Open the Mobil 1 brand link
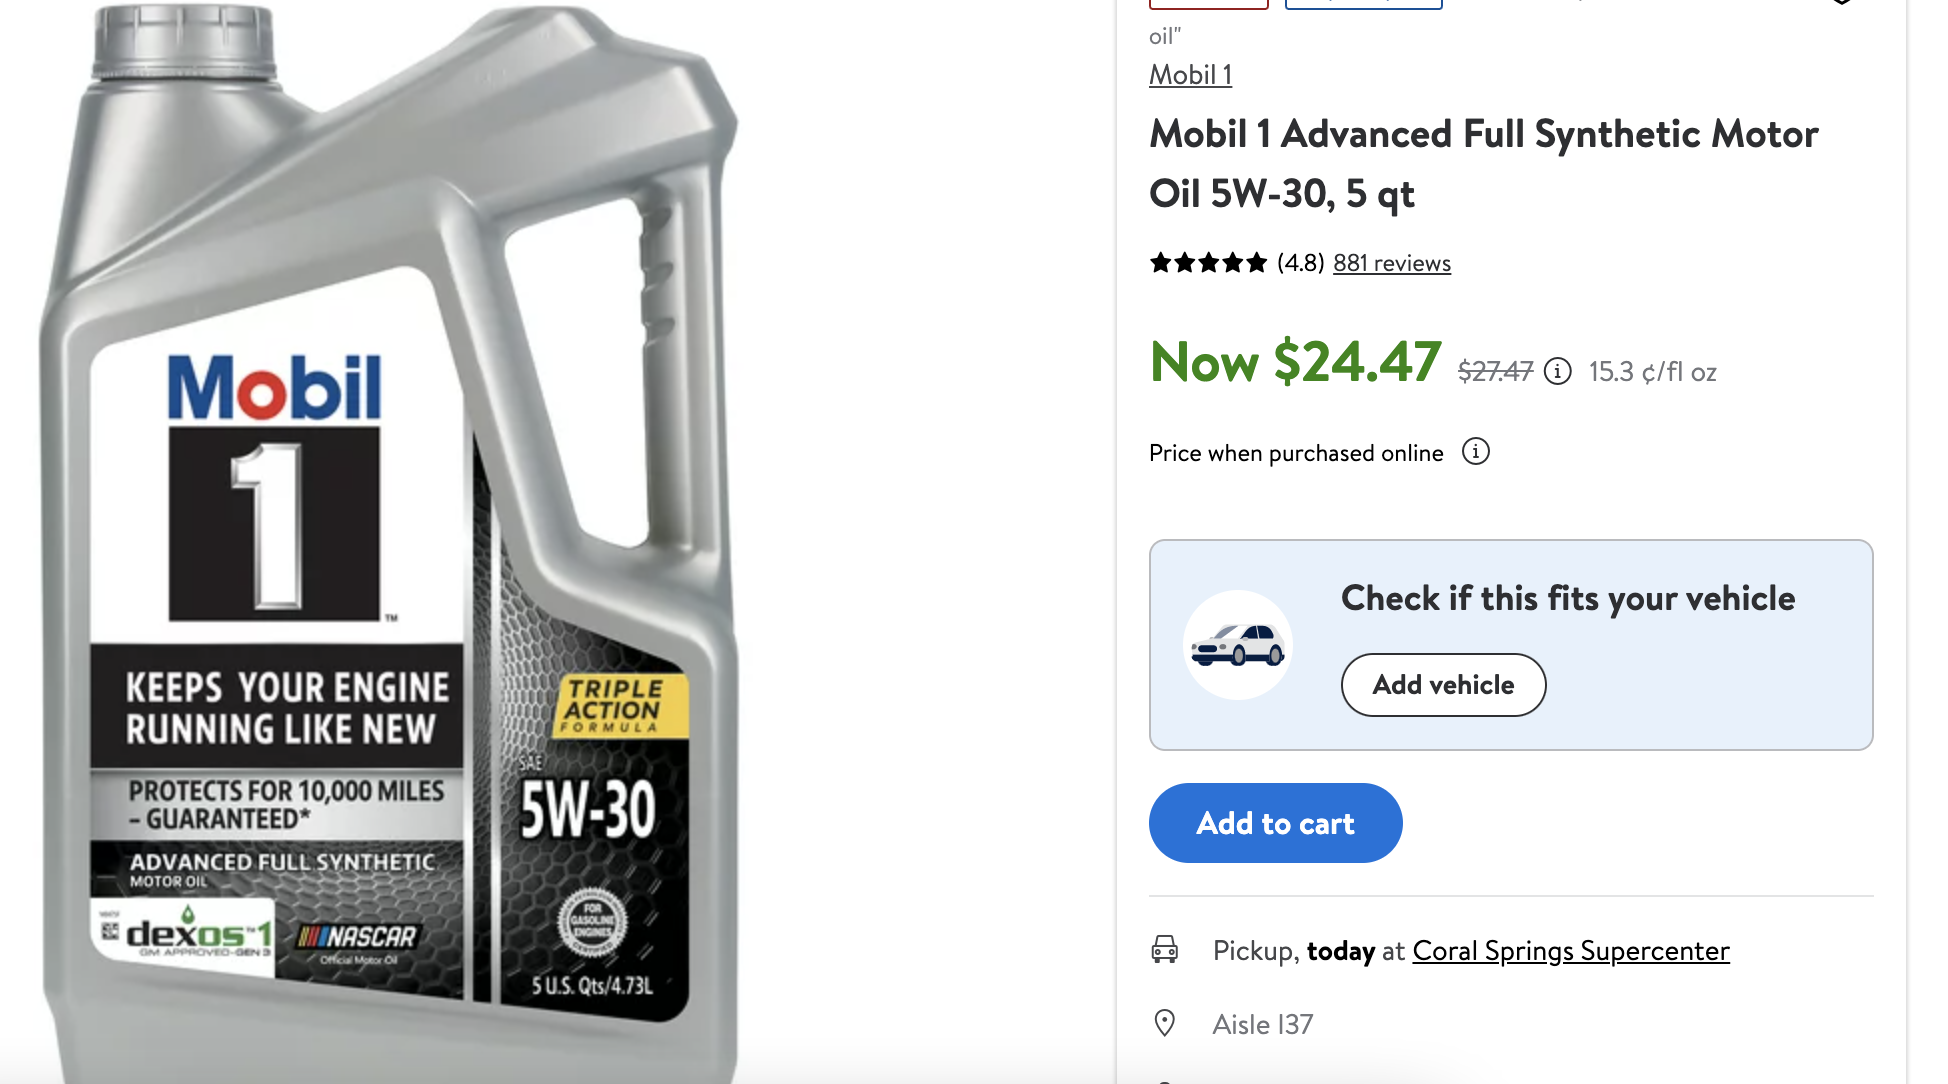1948x1084 pixels. 1190,75
